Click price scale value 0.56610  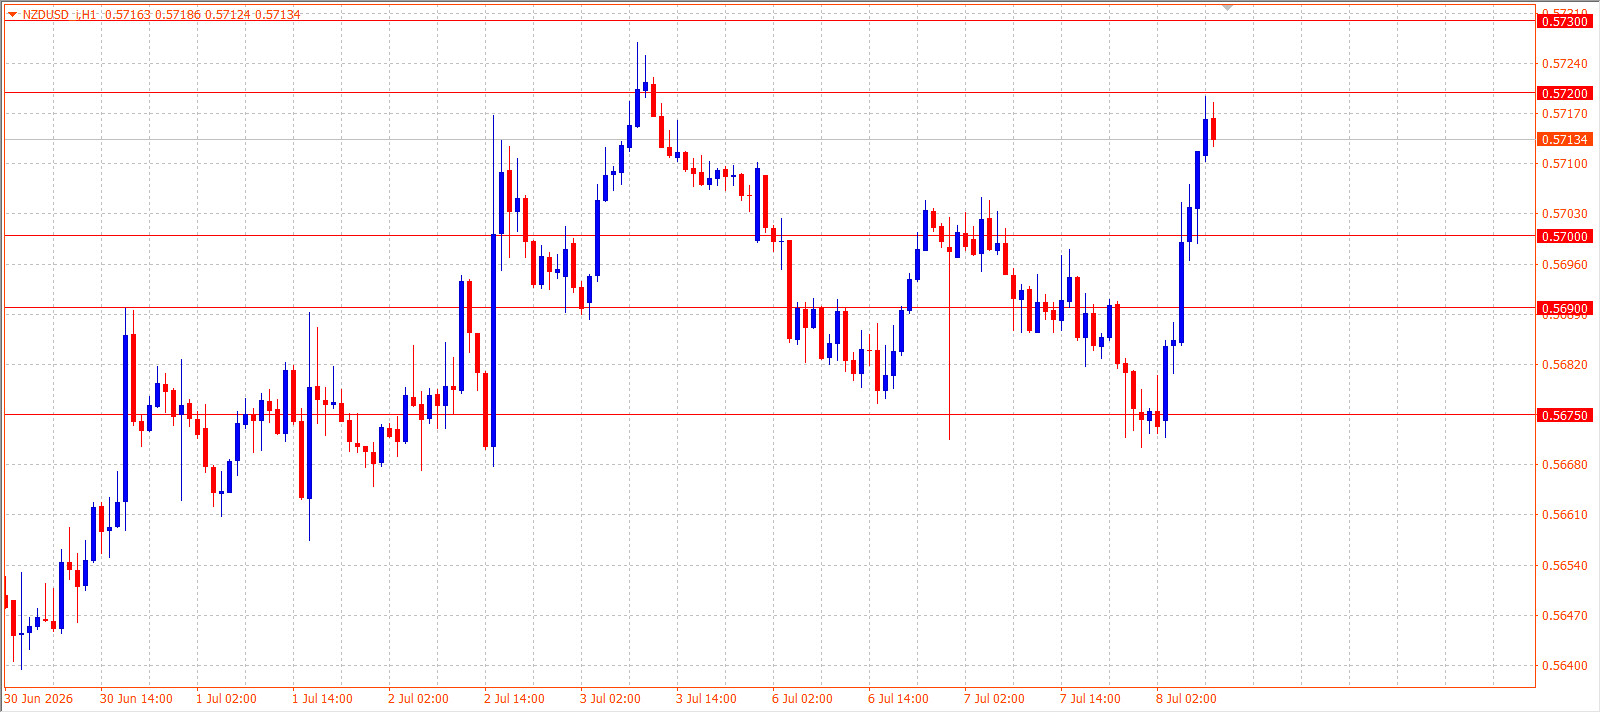1565,515
